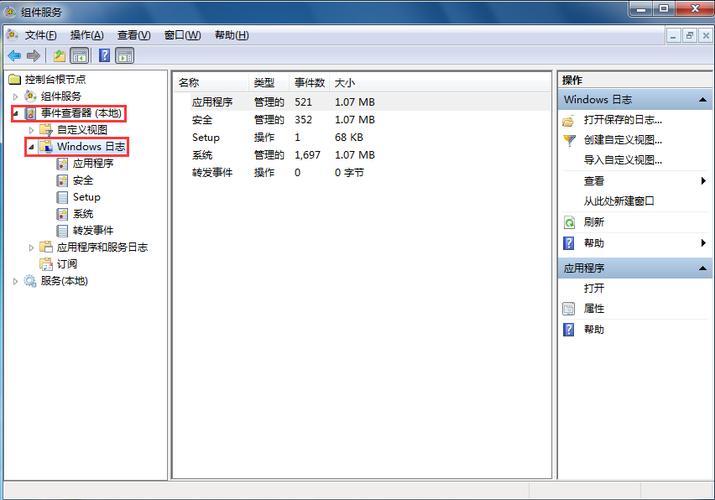
Task: Collapse the 事件查看器 (本地) node arrow
Action: pyautogui.click(x=16, y=113)
